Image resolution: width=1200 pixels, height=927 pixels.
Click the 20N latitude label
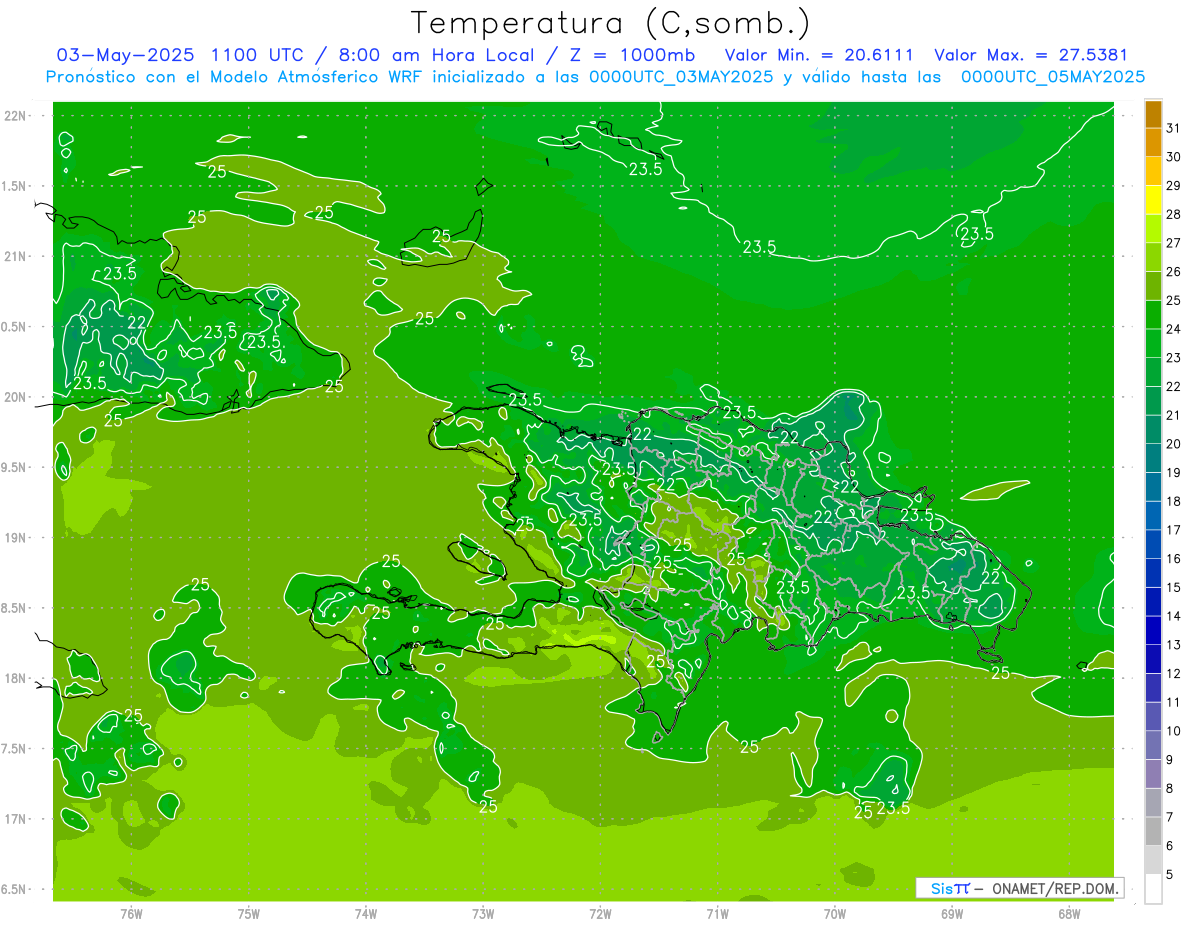pyautogui.click(x=15, y=397)
